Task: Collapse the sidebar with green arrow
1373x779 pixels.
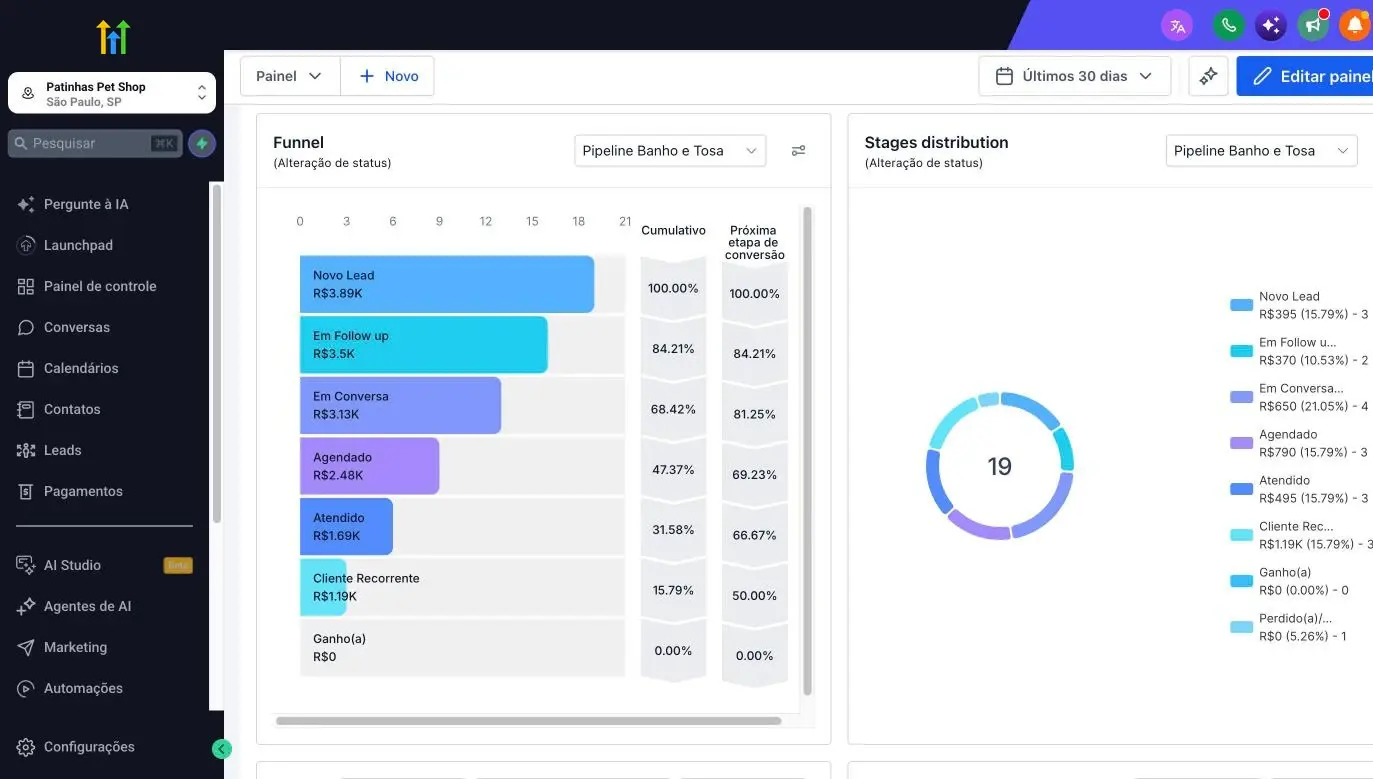Action: point(222,749)
